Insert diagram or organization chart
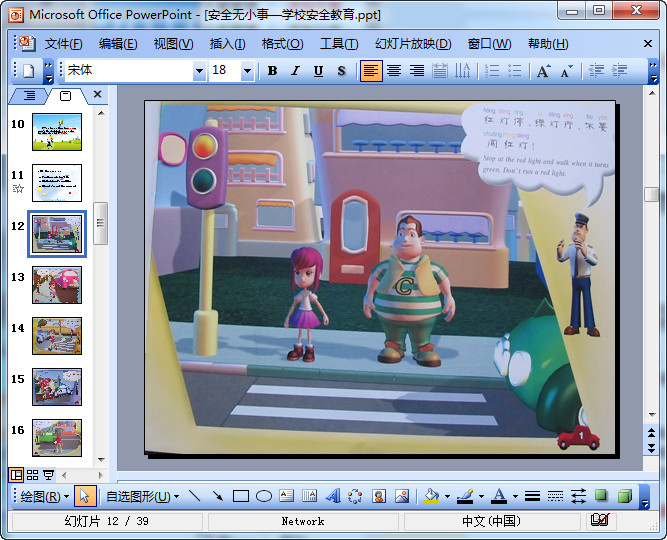This screenshot has width=667, height=540. click(355, 496)
